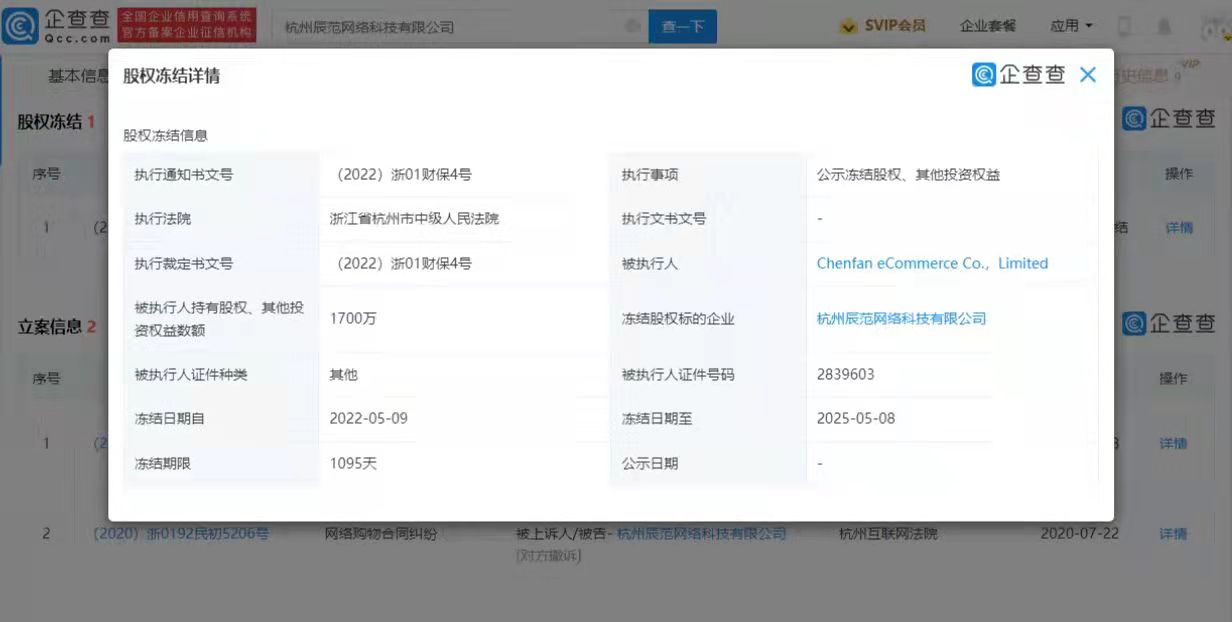Screen dimensions: 1232x622
Task: Click the date 2020-07-22 in case row
Action: tap(1079, 534)
